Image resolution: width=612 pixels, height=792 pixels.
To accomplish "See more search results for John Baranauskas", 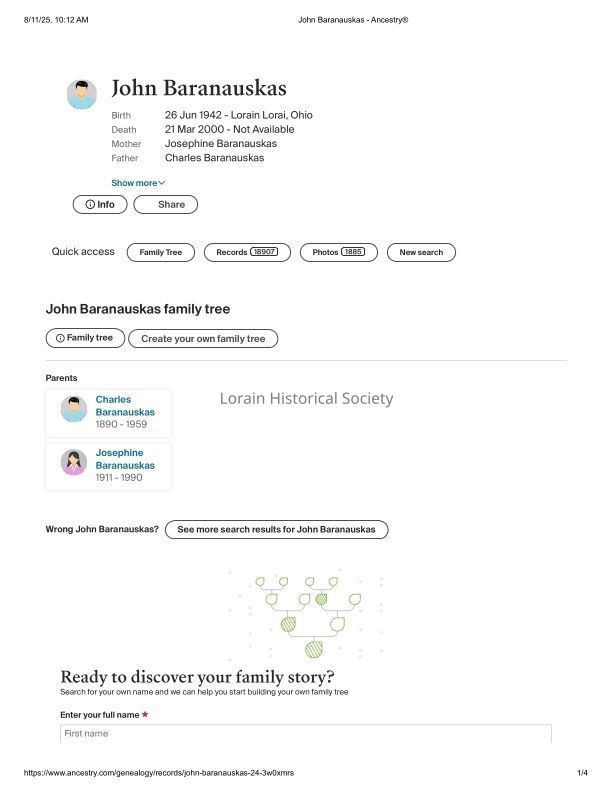I will [276, 529].
